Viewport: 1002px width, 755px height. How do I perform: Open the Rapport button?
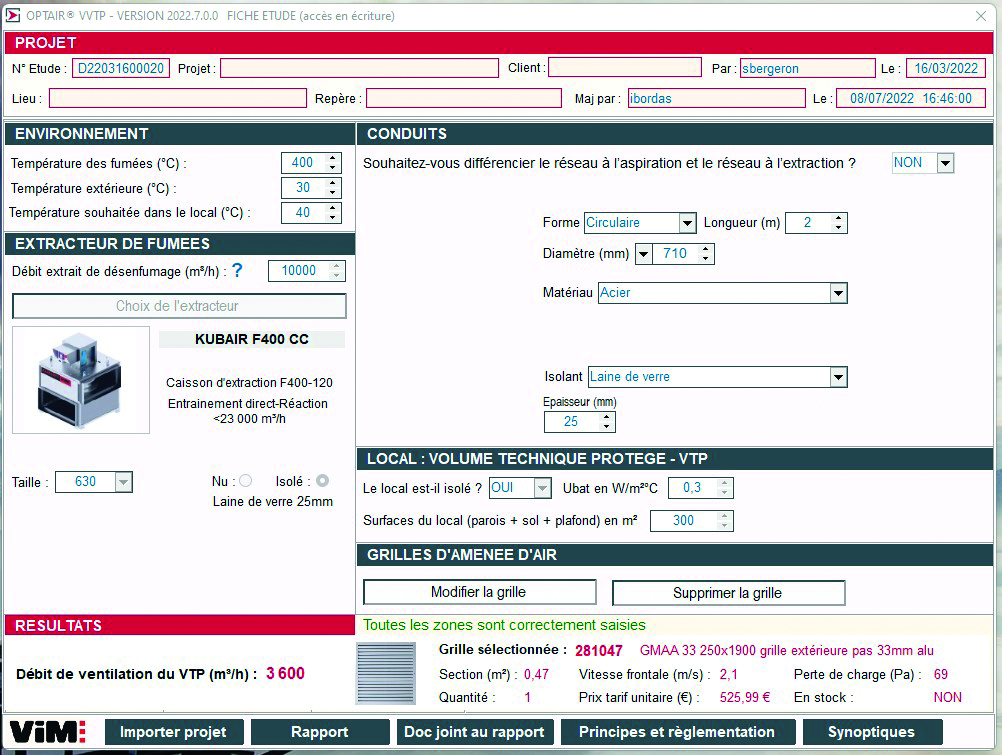coord(320,732)
